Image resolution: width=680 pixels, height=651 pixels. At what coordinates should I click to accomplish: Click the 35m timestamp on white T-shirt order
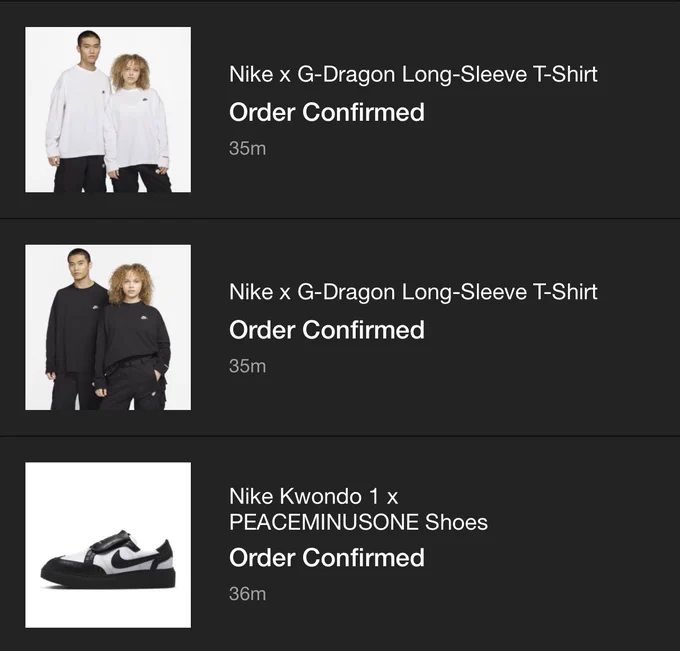coord(247,148)
